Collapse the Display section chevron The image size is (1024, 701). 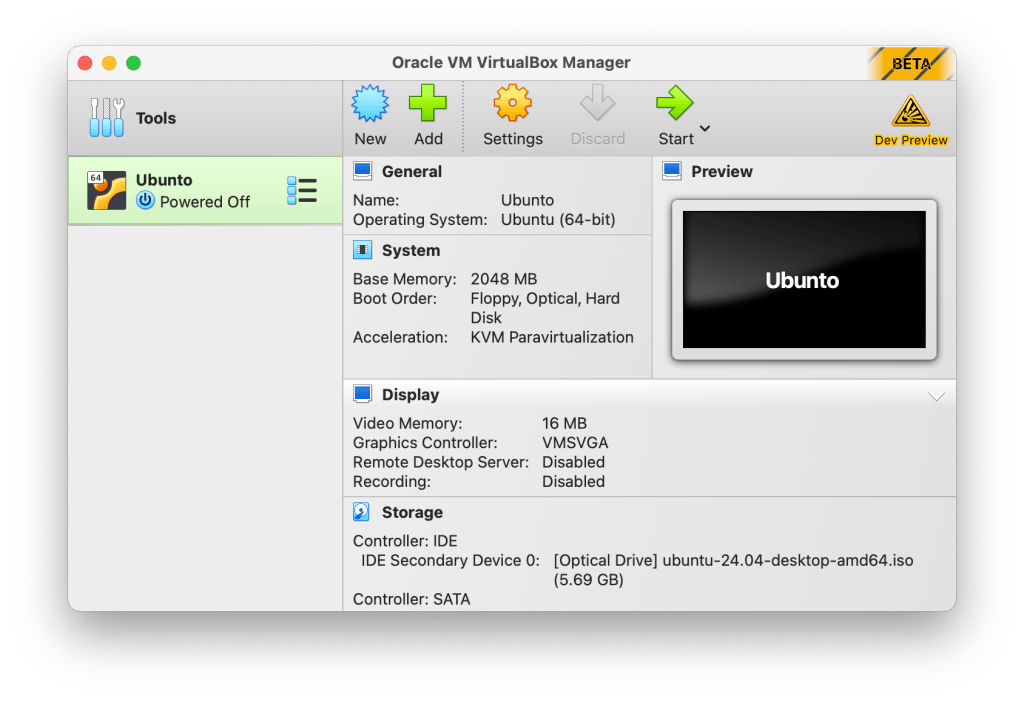coord(936,396)
